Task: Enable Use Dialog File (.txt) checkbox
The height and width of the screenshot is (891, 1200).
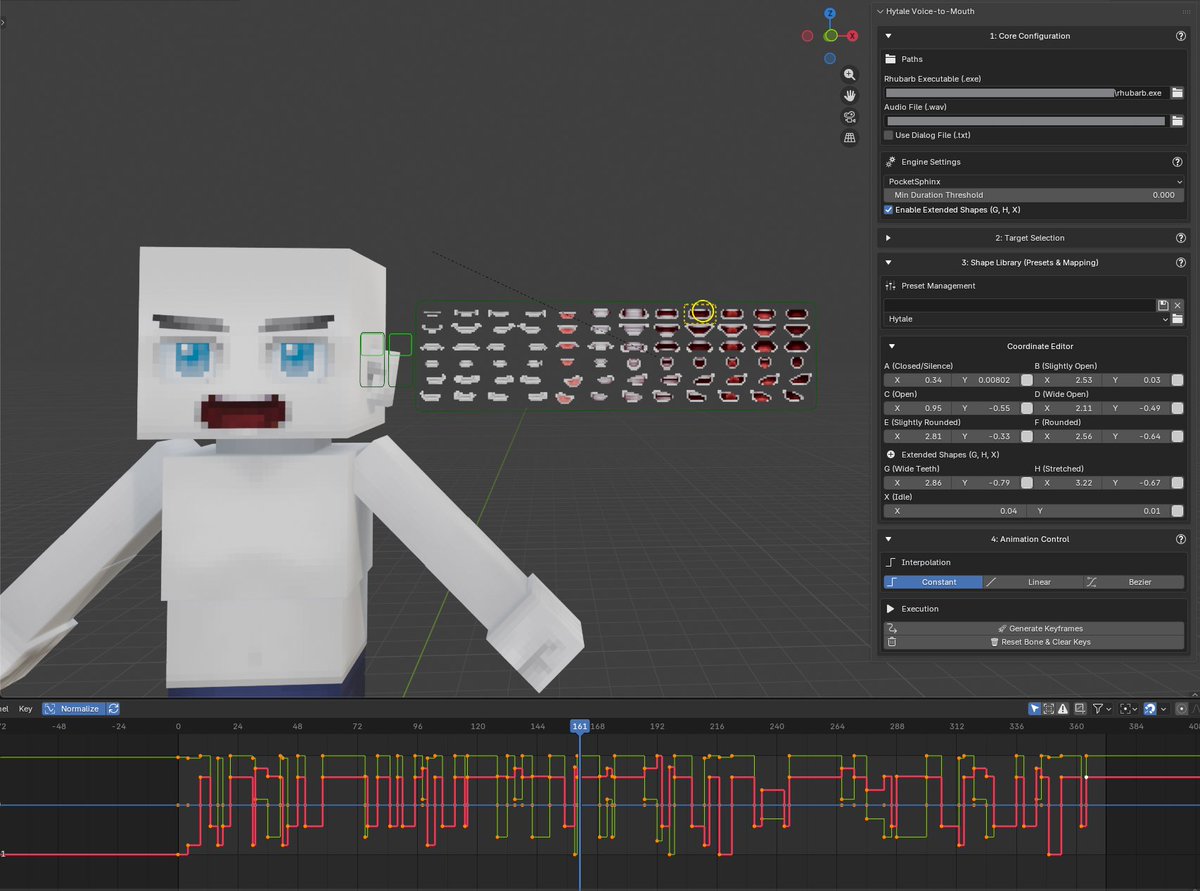Action: pyautogui.click(x=889, y=135)
